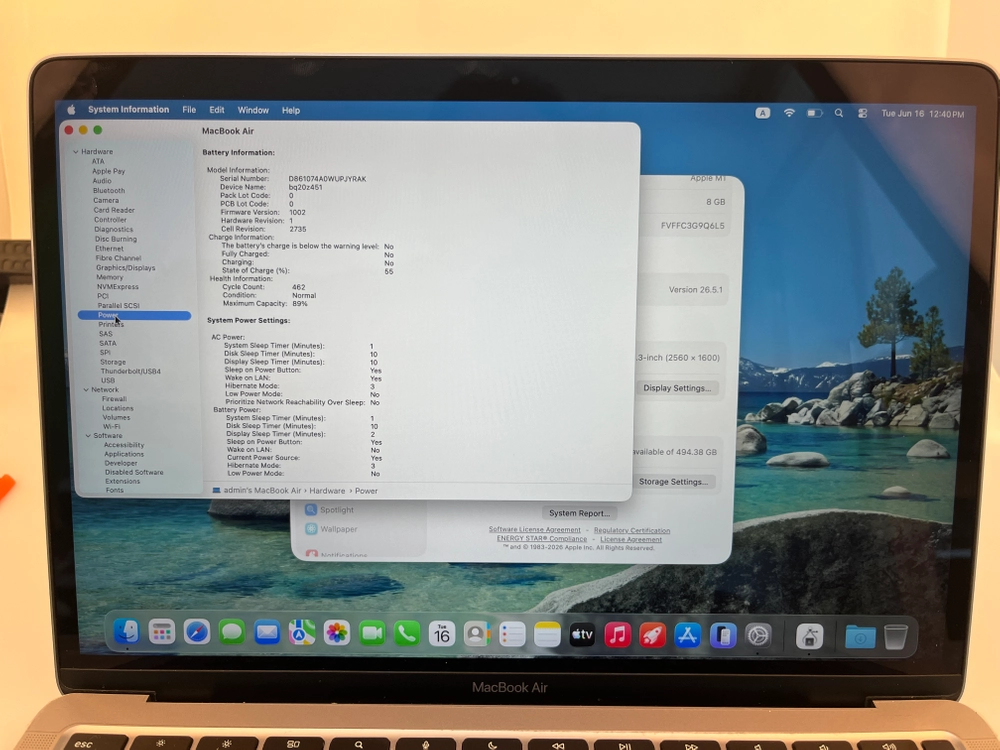1000x750 pixels.
Task: Select Printers in the sidebar
Action: (x=111, y=325)
